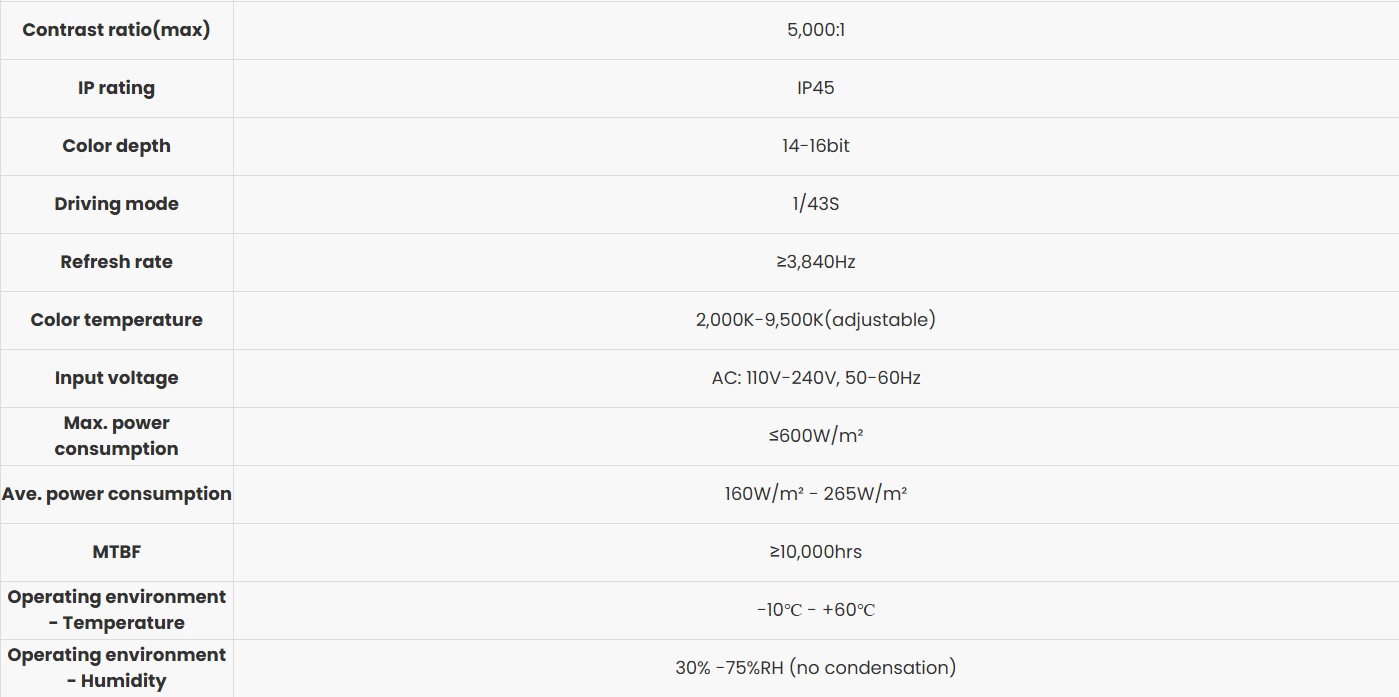
Task: Select the ≥3,840Hz refresh value
Action: [x=816, y=262]
